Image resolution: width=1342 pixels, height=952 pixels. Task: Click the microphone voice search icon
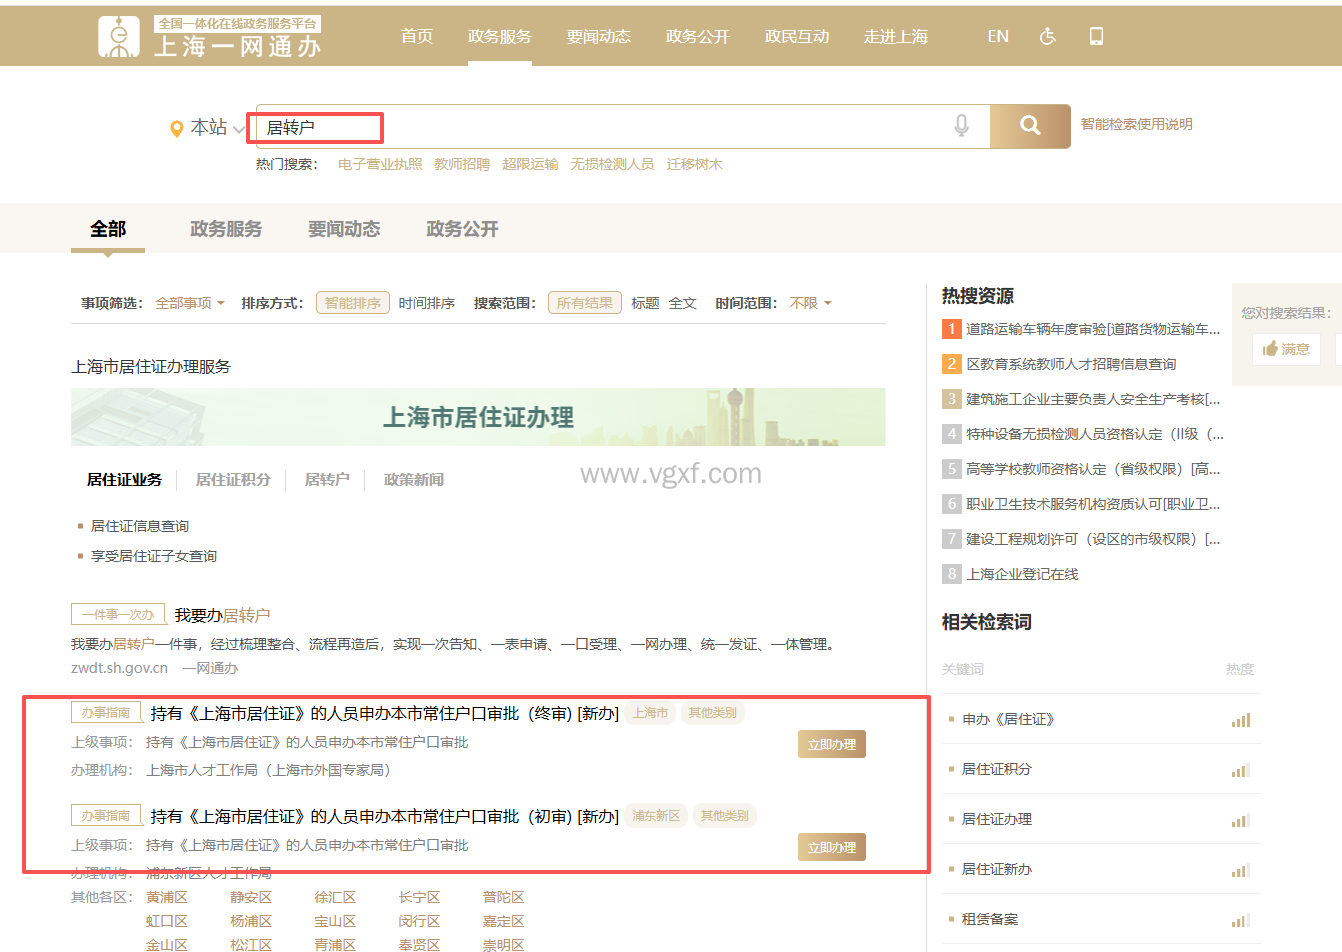(961, 126)
